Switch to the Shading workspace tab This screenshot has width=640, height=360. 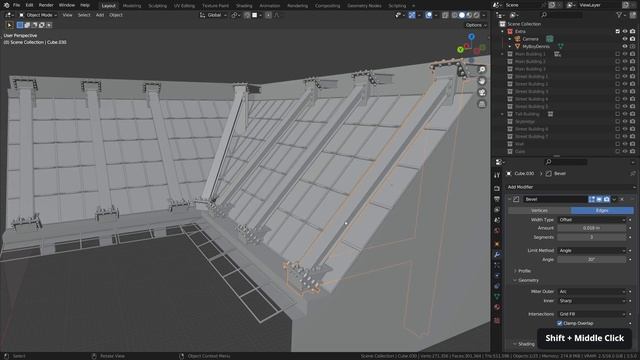tap(244, 6)
